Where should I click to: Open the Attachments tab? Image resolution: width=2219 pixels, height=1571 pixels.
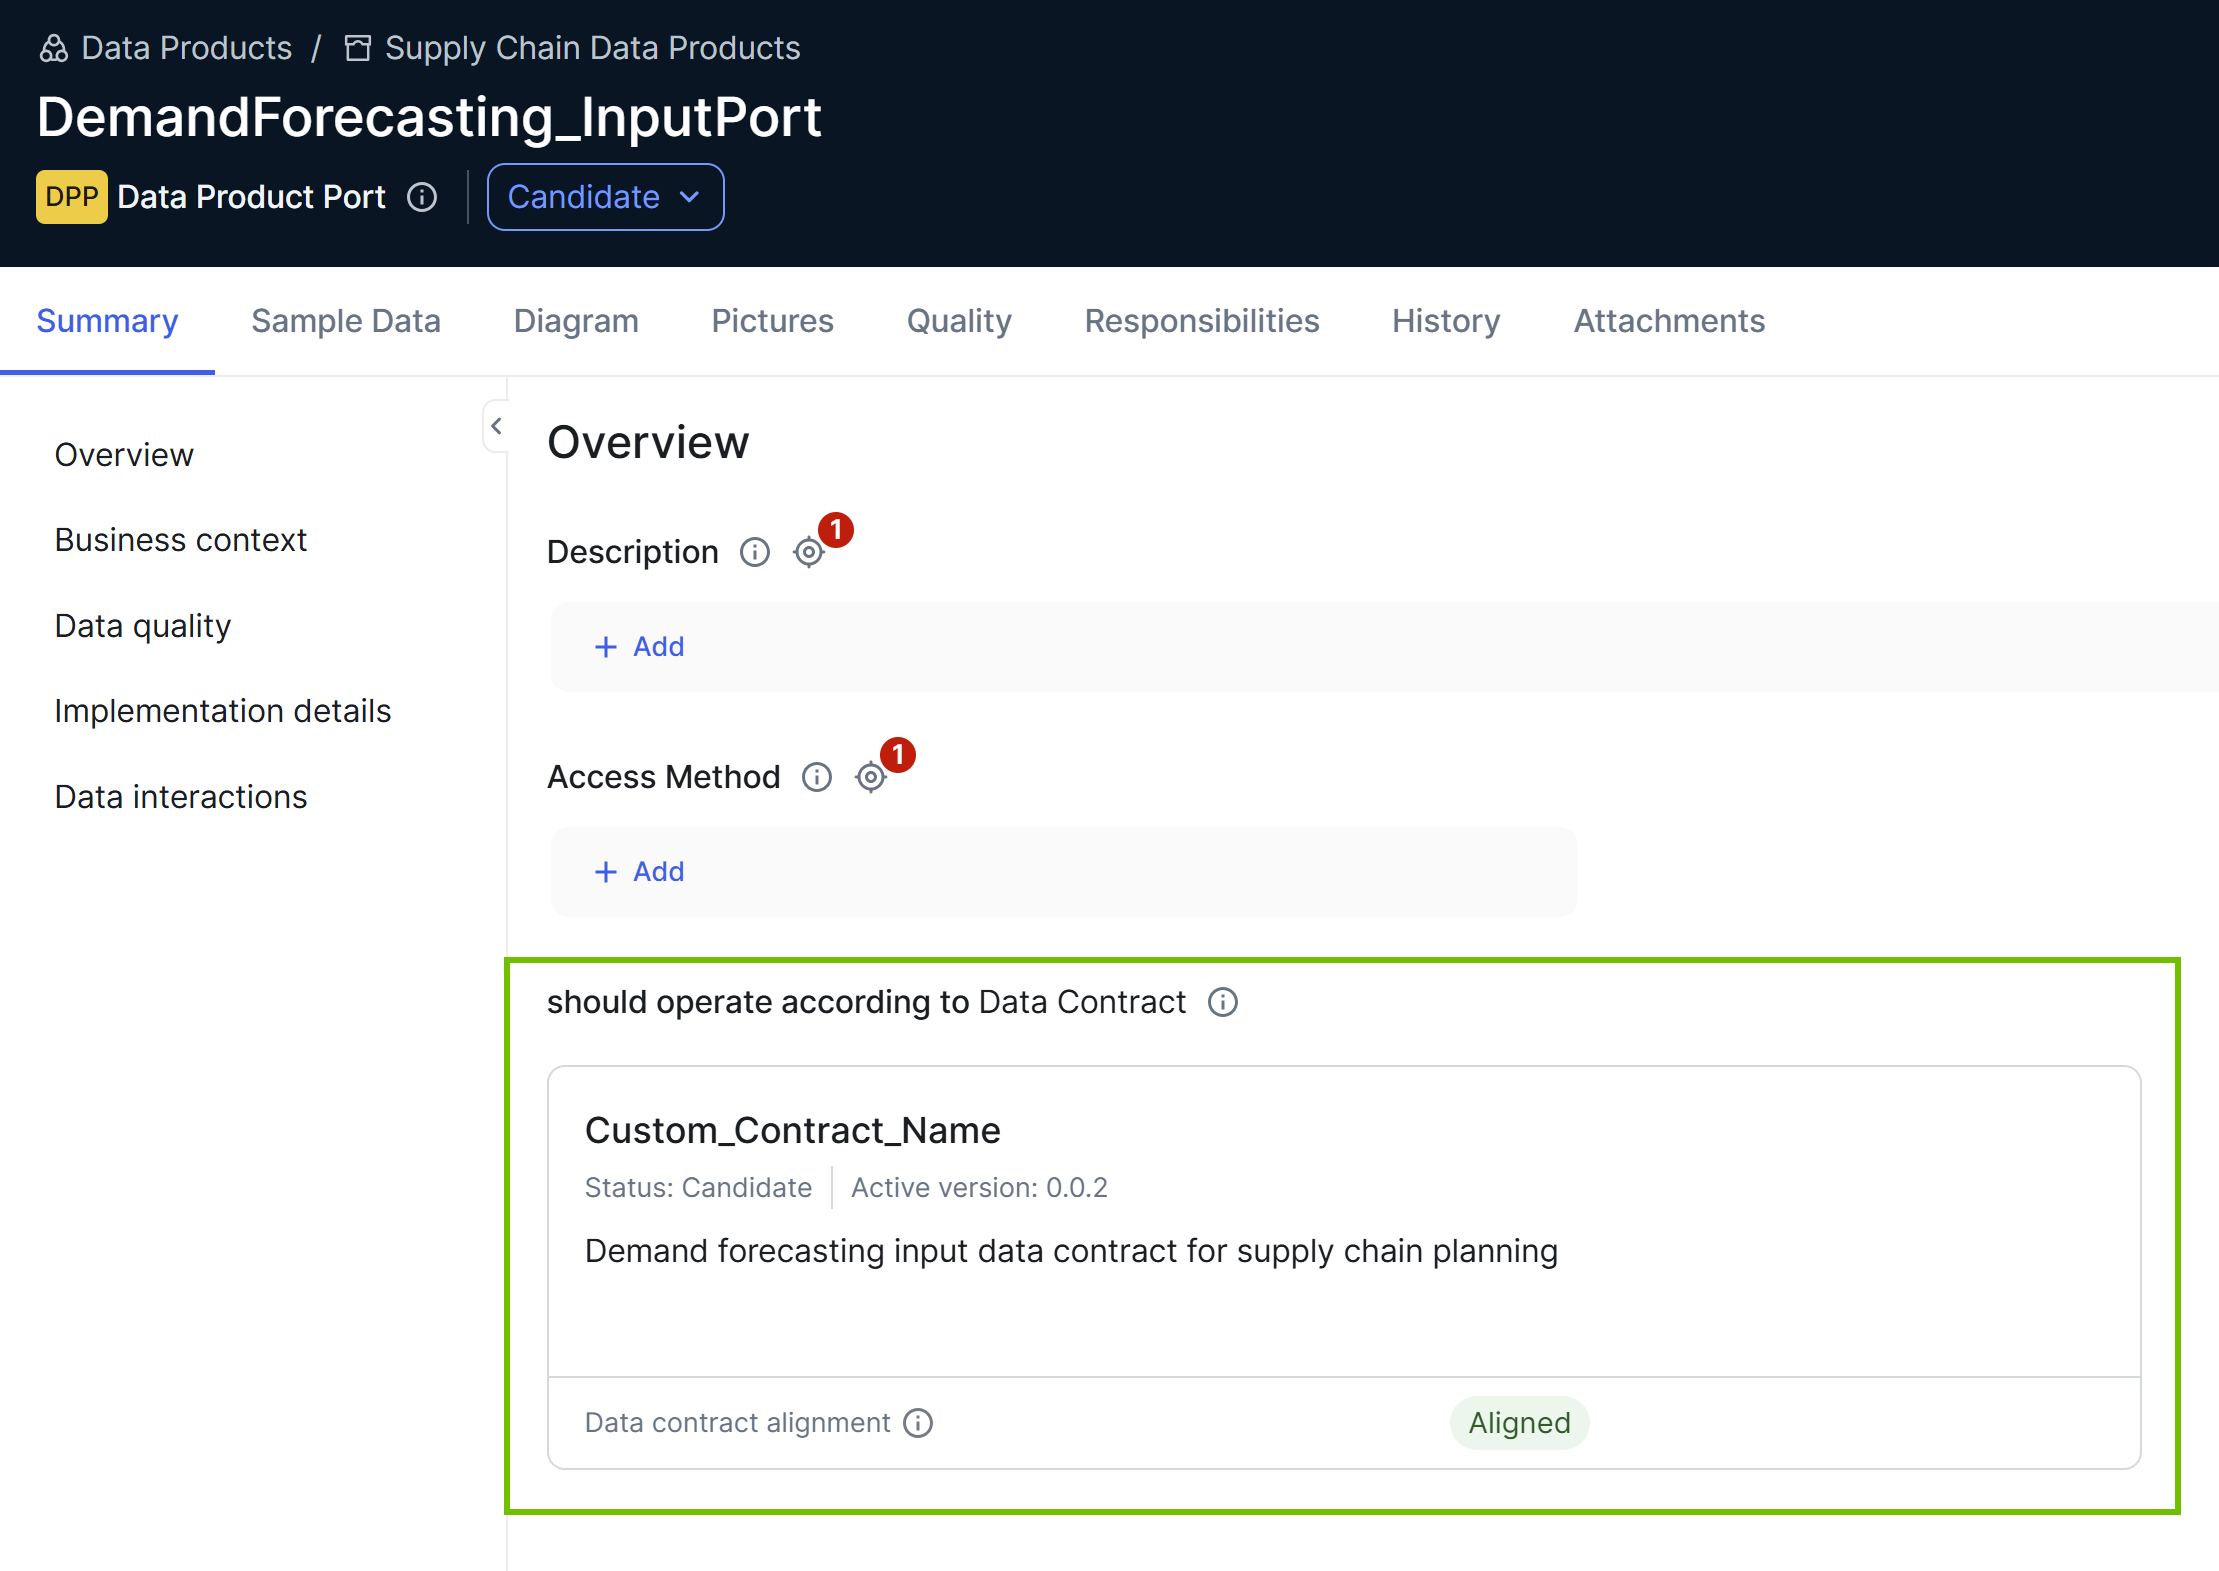(x=1669, y=321)
